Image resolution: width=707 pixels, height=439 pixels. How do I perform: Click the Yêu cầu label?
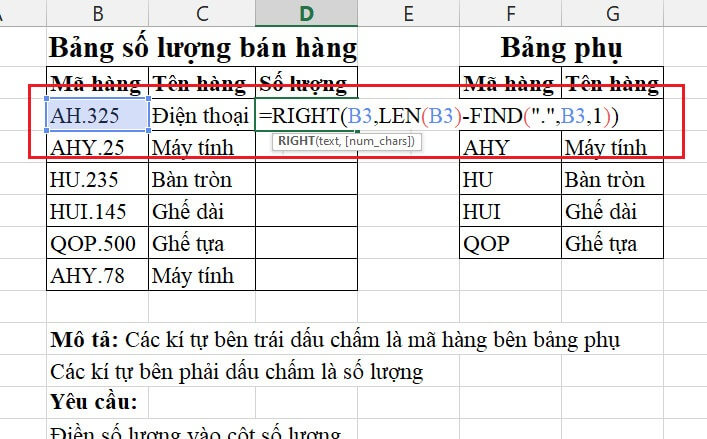[94, 402]
